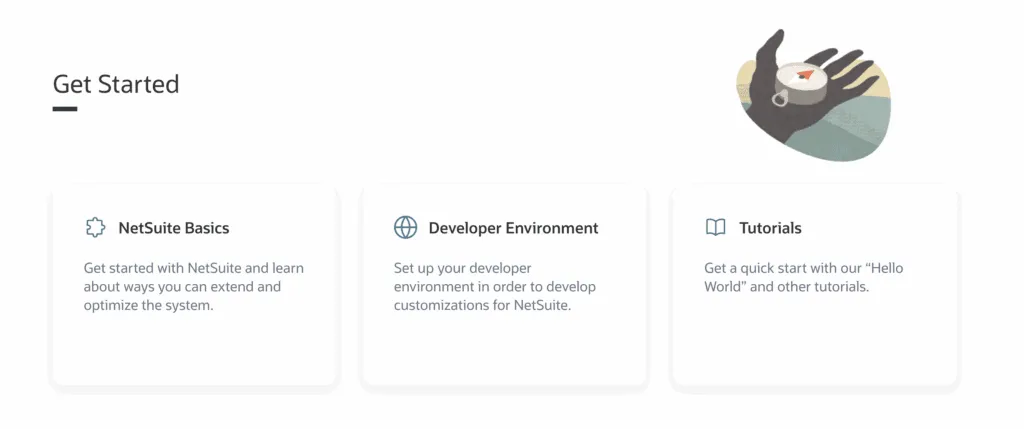1024x429 pixels.
Task: Click the dark underline bar below Get Started
Action: click(65, 109)
